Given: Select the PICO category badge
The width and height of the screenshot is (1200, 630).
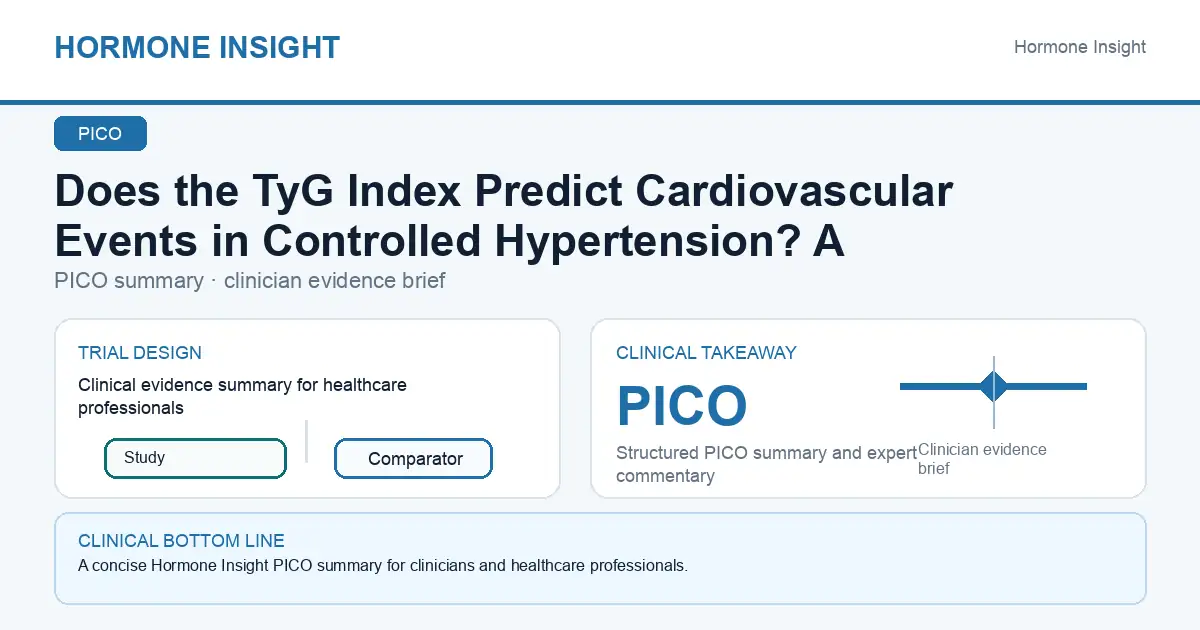Looking at the screenshot, I should (100, 134).
